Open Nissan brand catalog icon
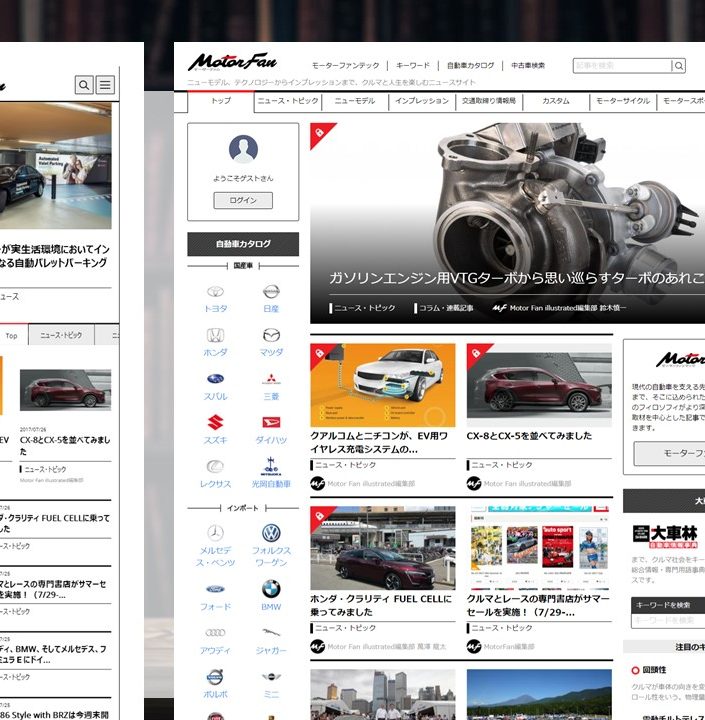The width and height of the screenshot is (705, 720). (x=271, y=291)
